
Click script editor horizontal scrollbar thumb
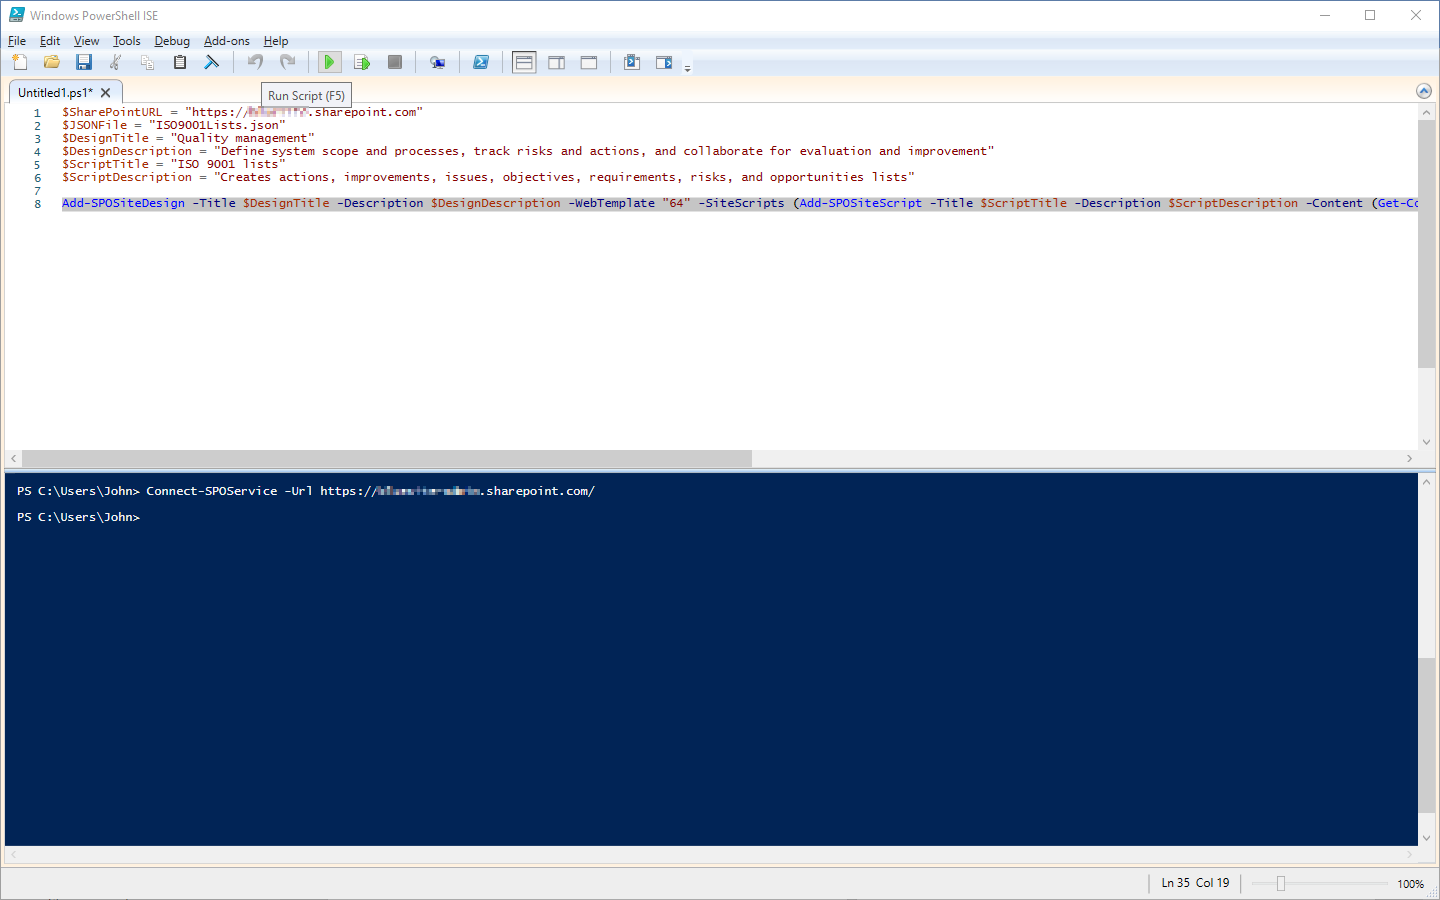387,458
